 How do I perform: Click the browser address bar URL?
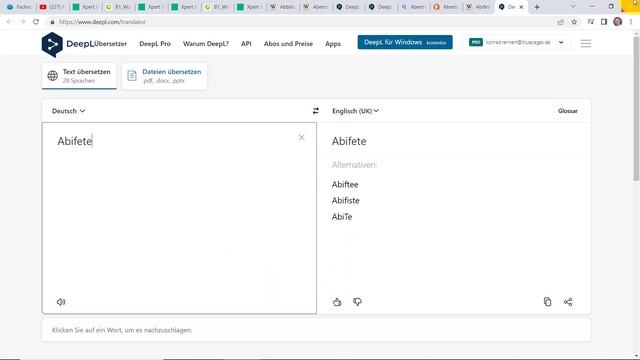(x=102, y=22)
